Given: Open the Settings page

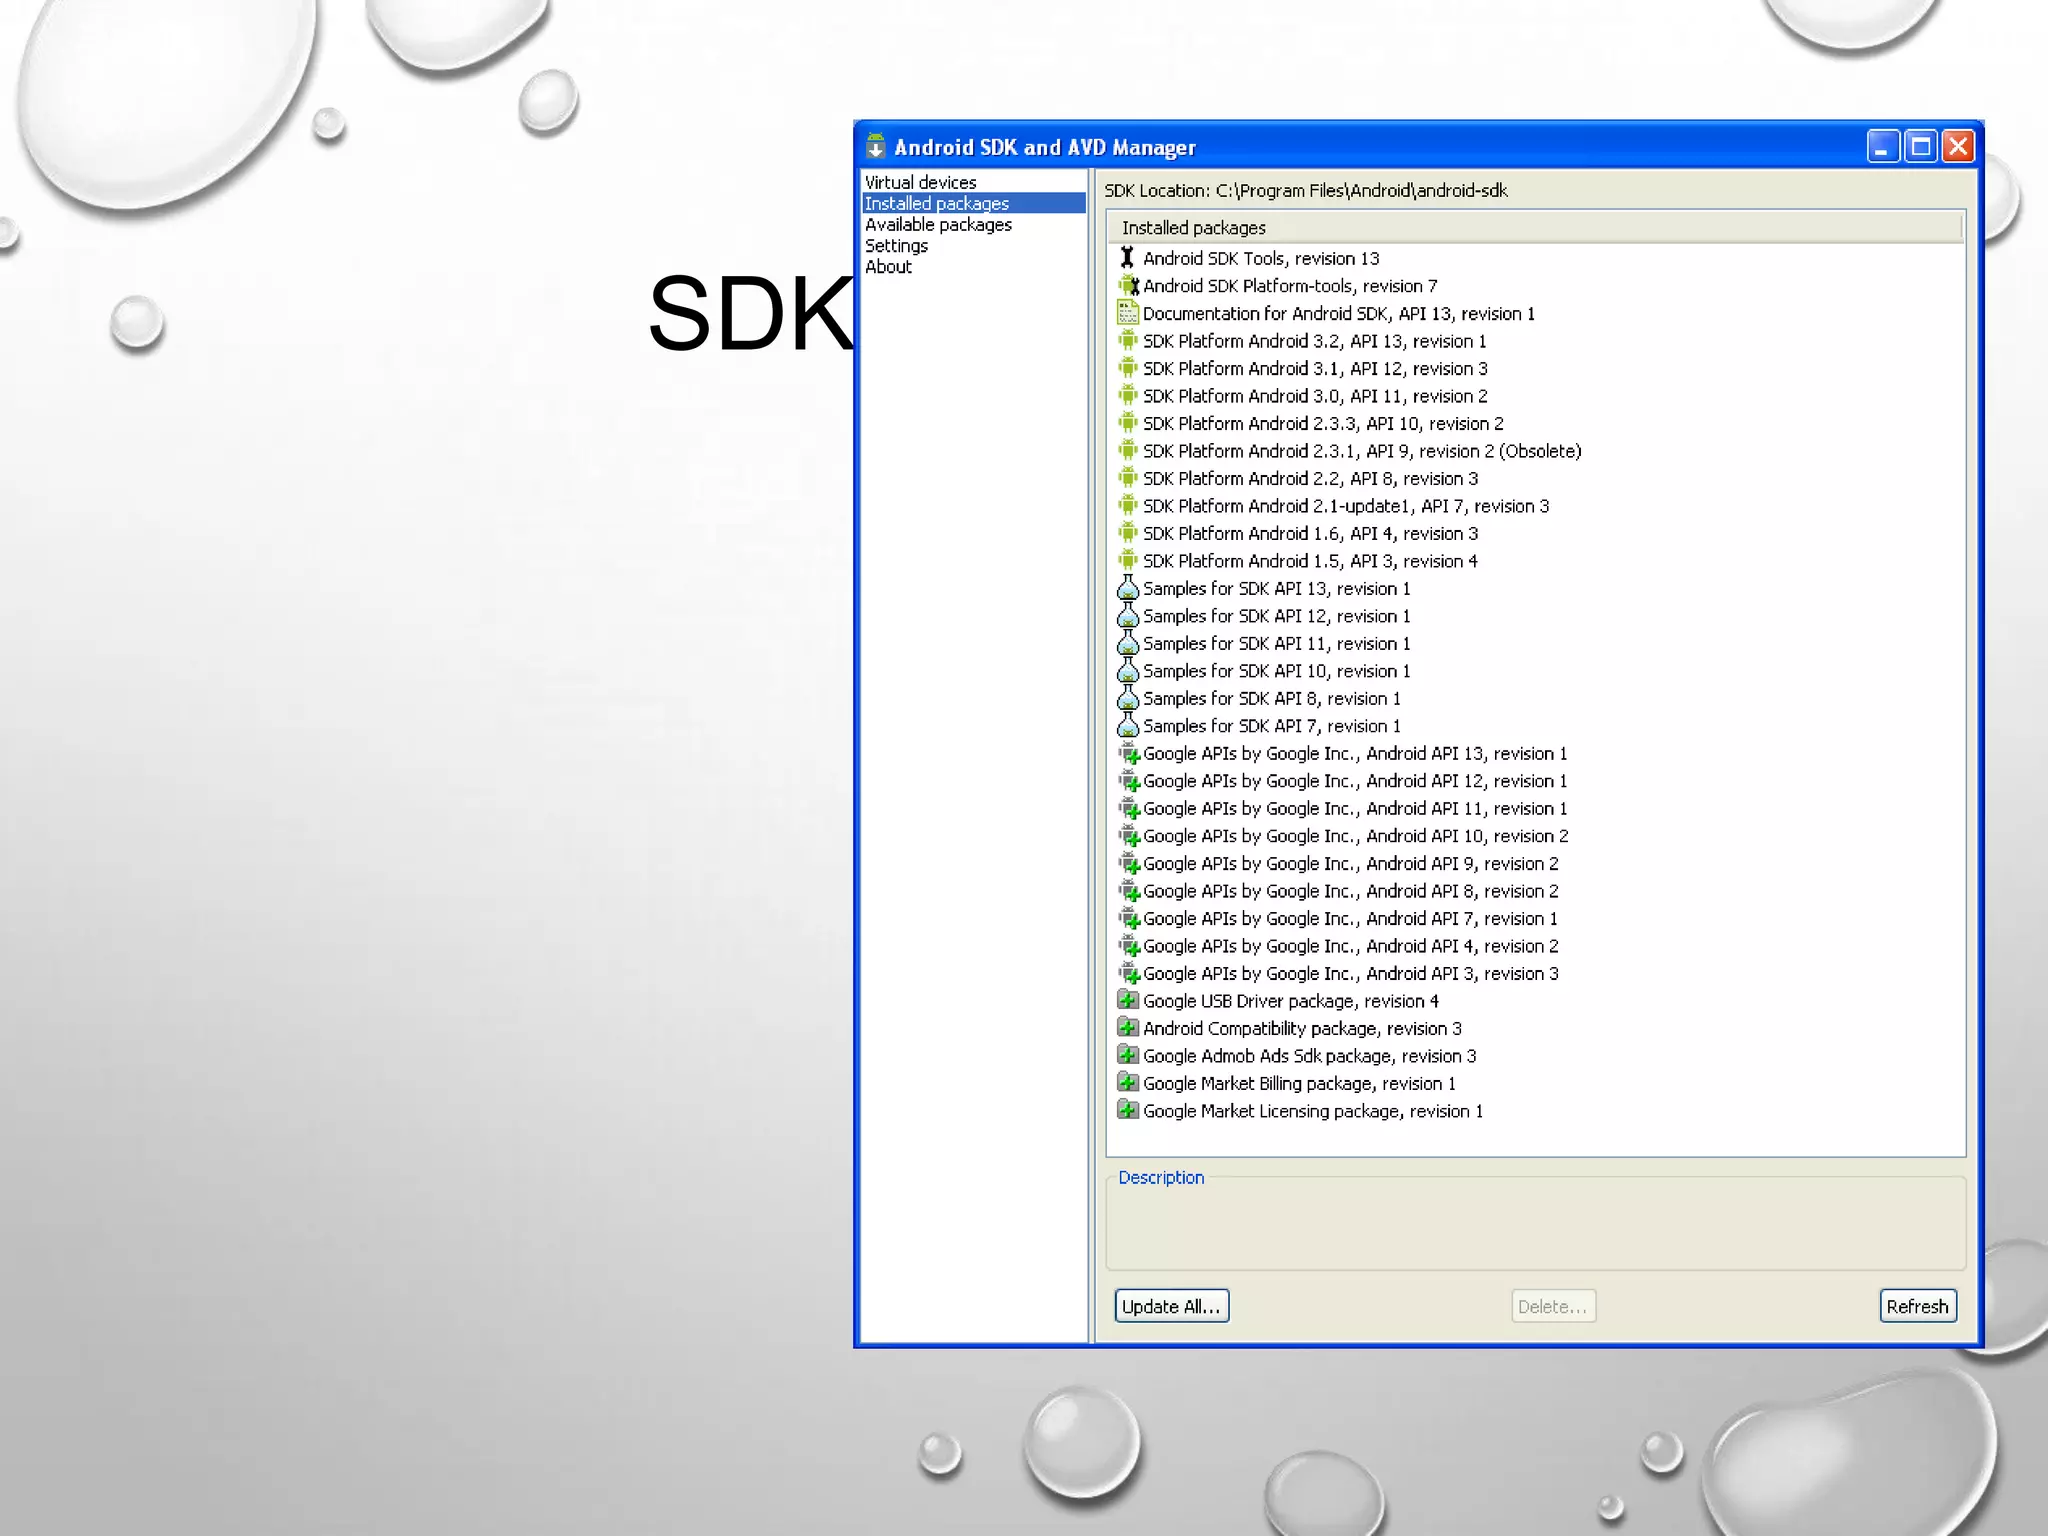Looking at the screenshot, I should pyautogui.click(x=896, y=246).
